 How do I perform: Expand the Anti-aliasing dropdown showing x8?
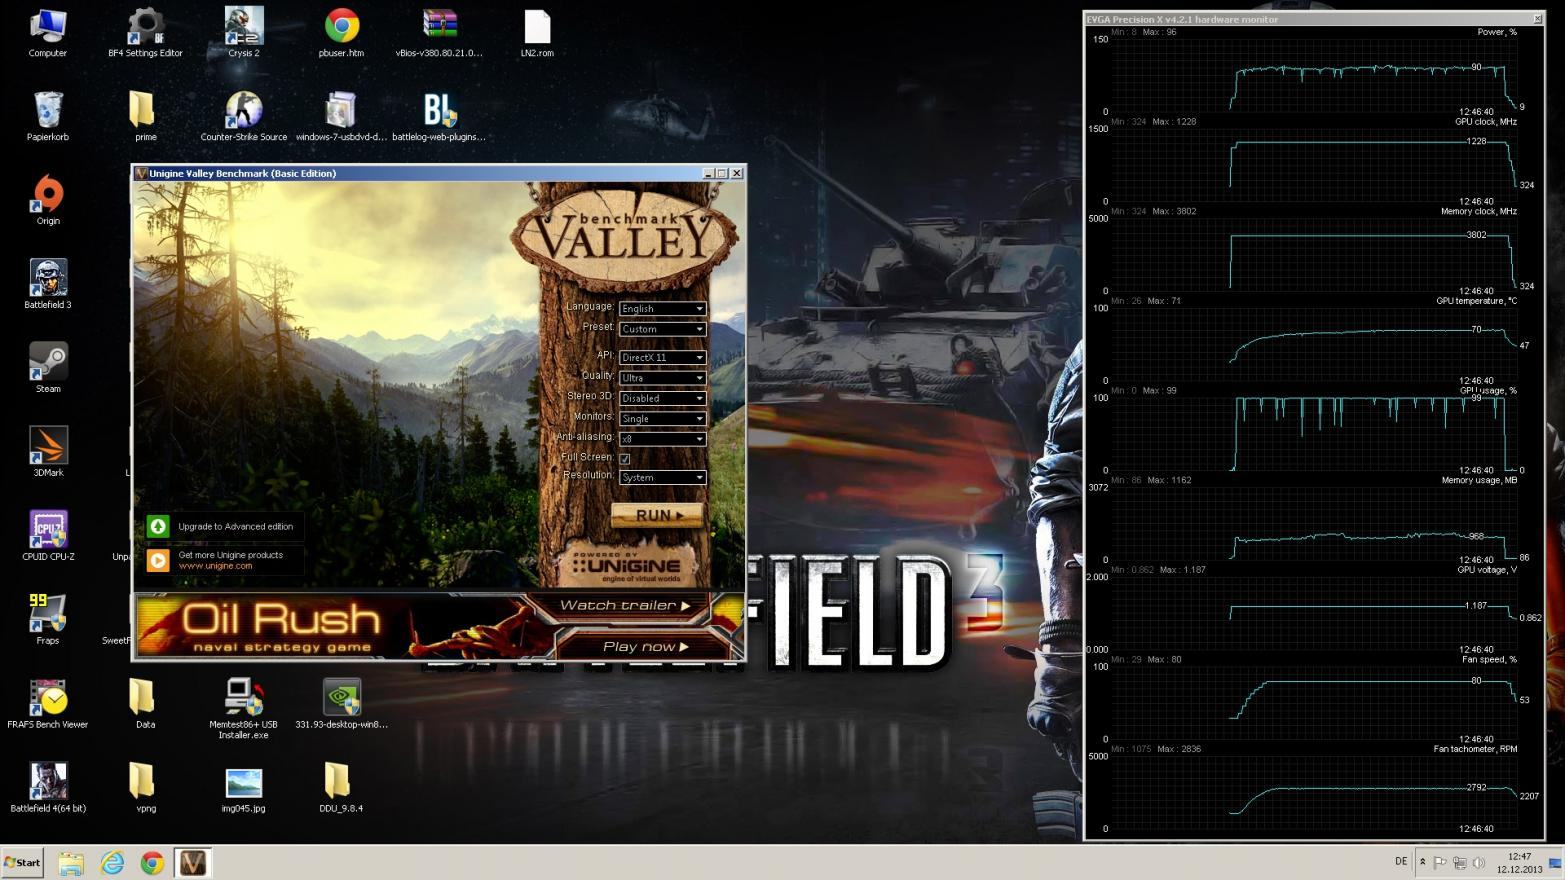[x=662, y=438]
